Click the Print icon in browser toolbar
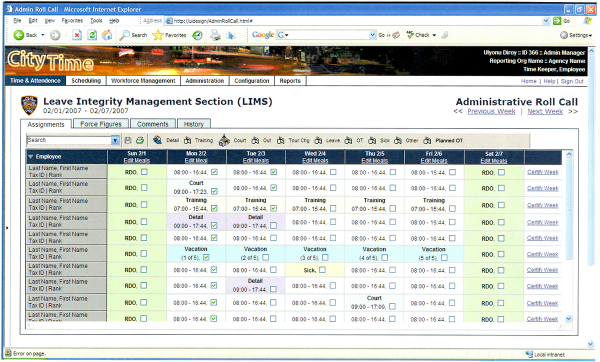This screenshot has height=362, width=600. pos(215,35)
